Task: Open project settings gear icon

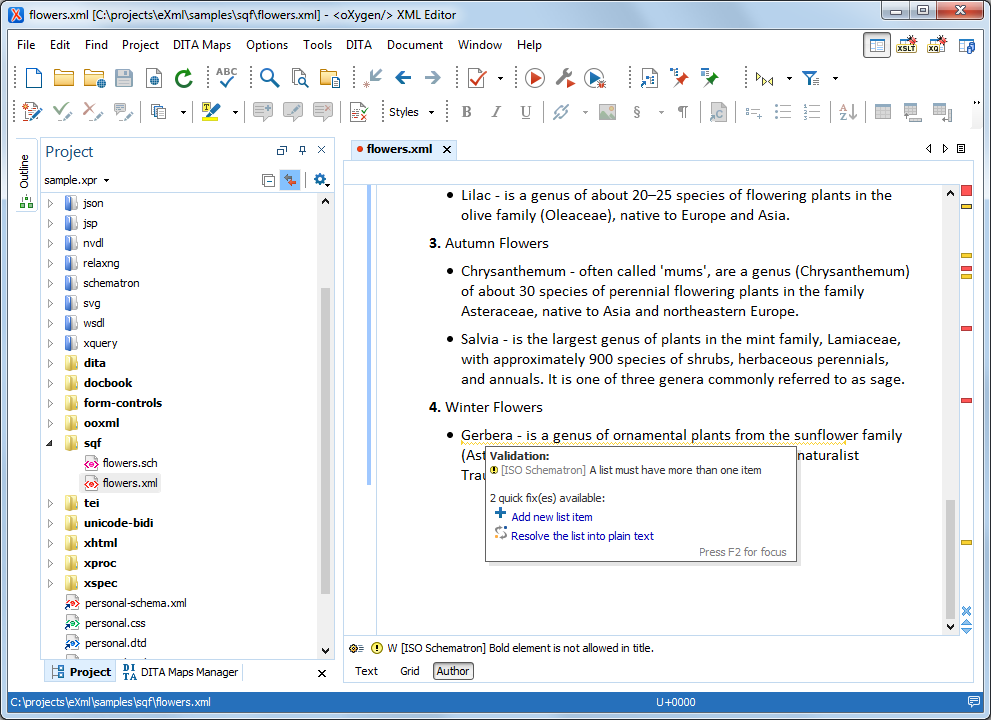Action: [320, 180]
